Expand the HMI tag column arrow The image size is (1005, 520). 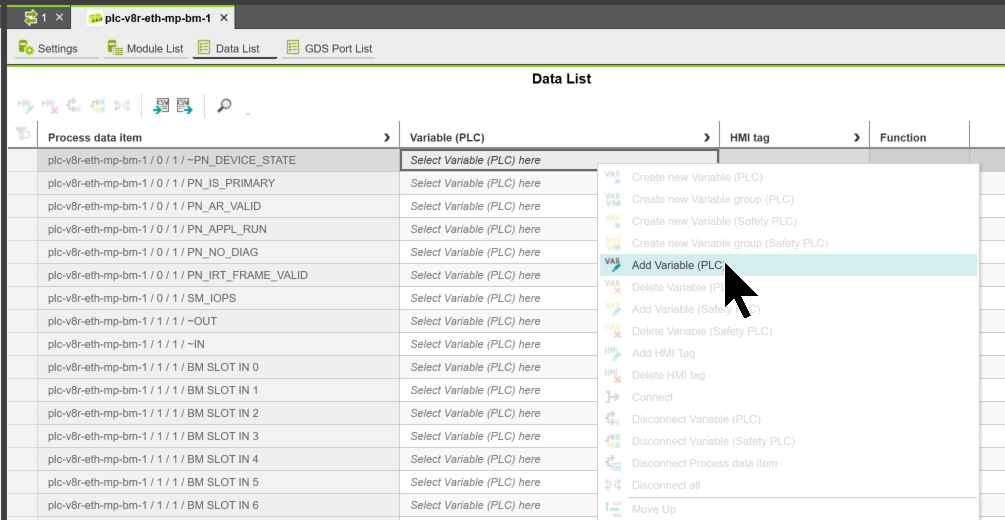(857, 137)
